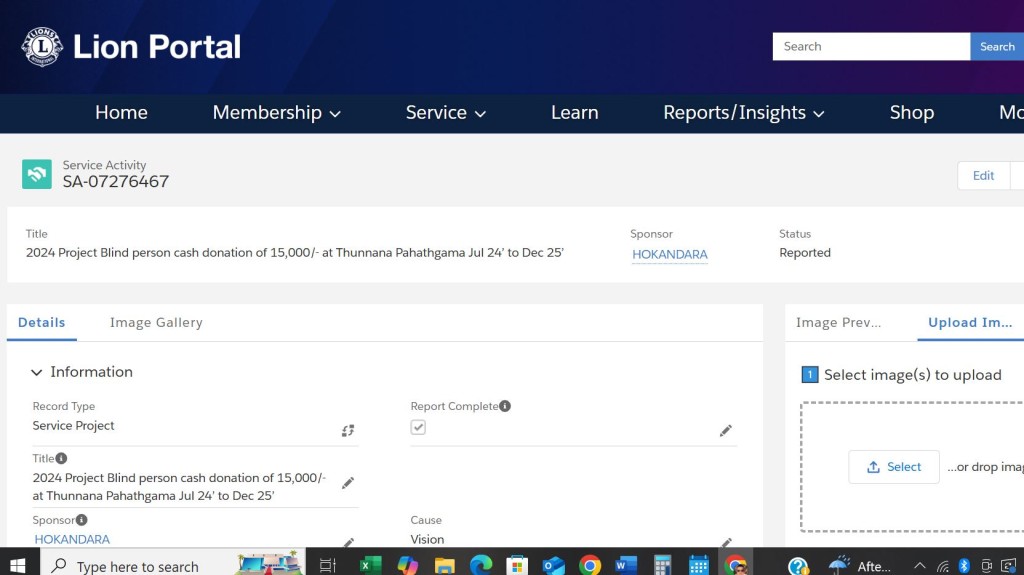
Task: Open Google Chrome from the taskbar
Action: [590, 565]
